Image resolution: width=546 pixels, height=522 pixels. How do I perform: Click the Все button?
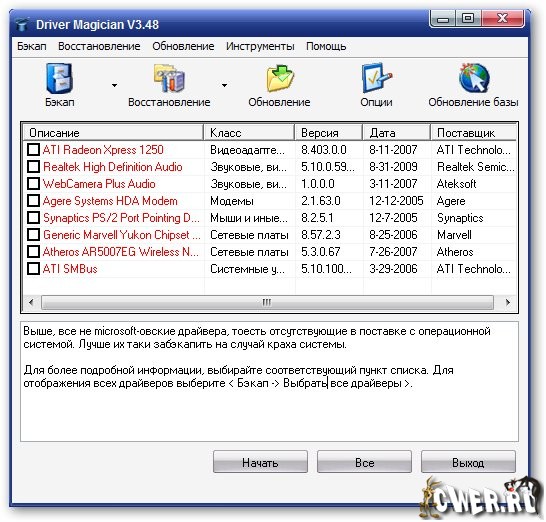pos(364,462)
